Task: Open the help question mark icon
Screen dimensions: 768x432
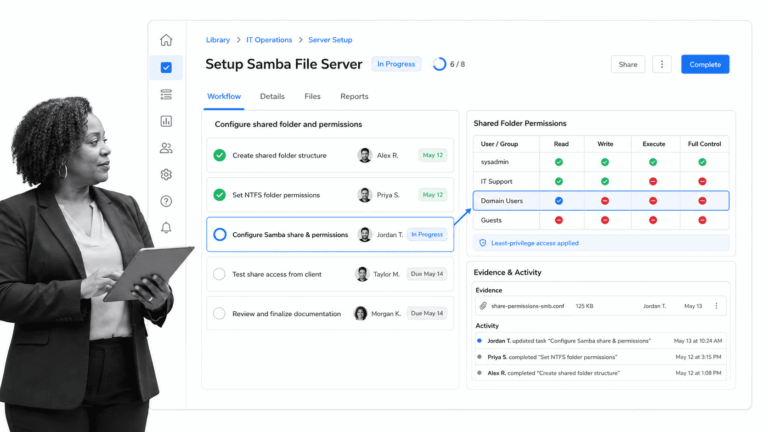Action: point(166,201)
